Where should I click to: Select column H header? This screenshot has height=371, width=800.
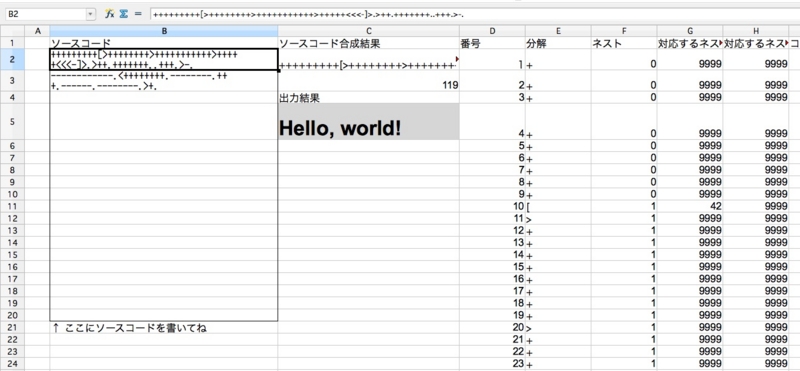pos(756,31)
